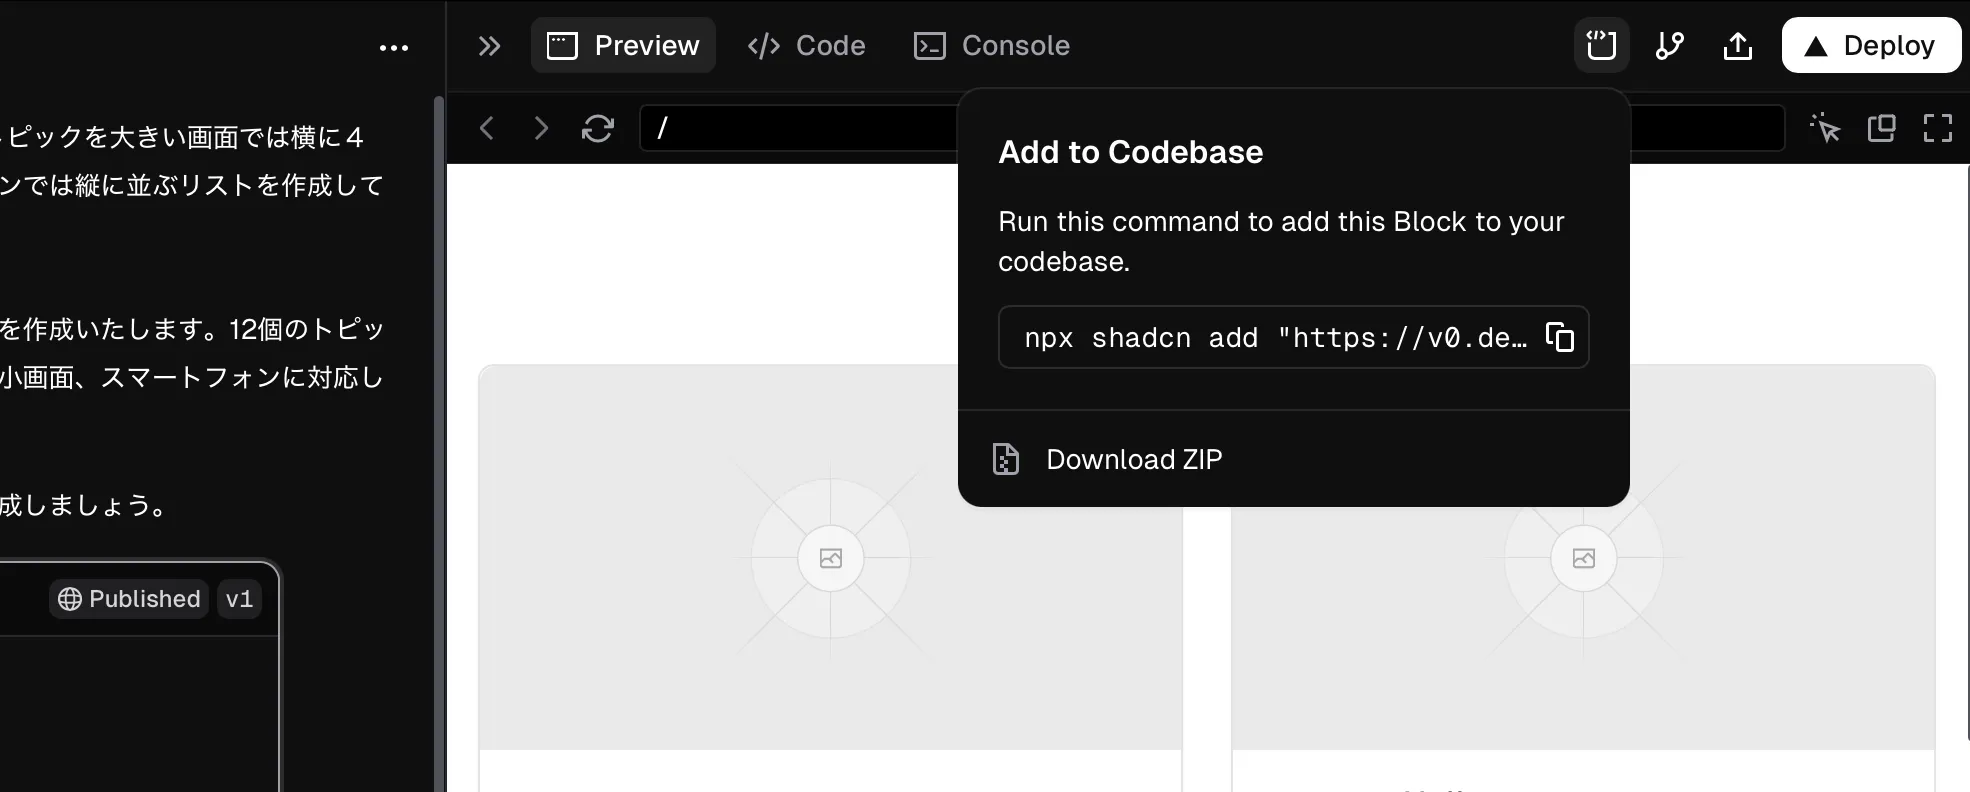
Task: Enter fullscreen preview mode
Action: coord(1937,128)
